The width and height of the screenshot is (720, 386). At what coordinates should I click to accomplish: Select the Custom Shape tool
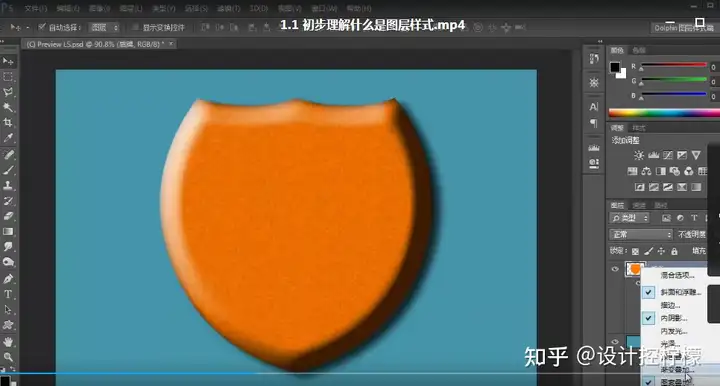[x=8, y=325]
